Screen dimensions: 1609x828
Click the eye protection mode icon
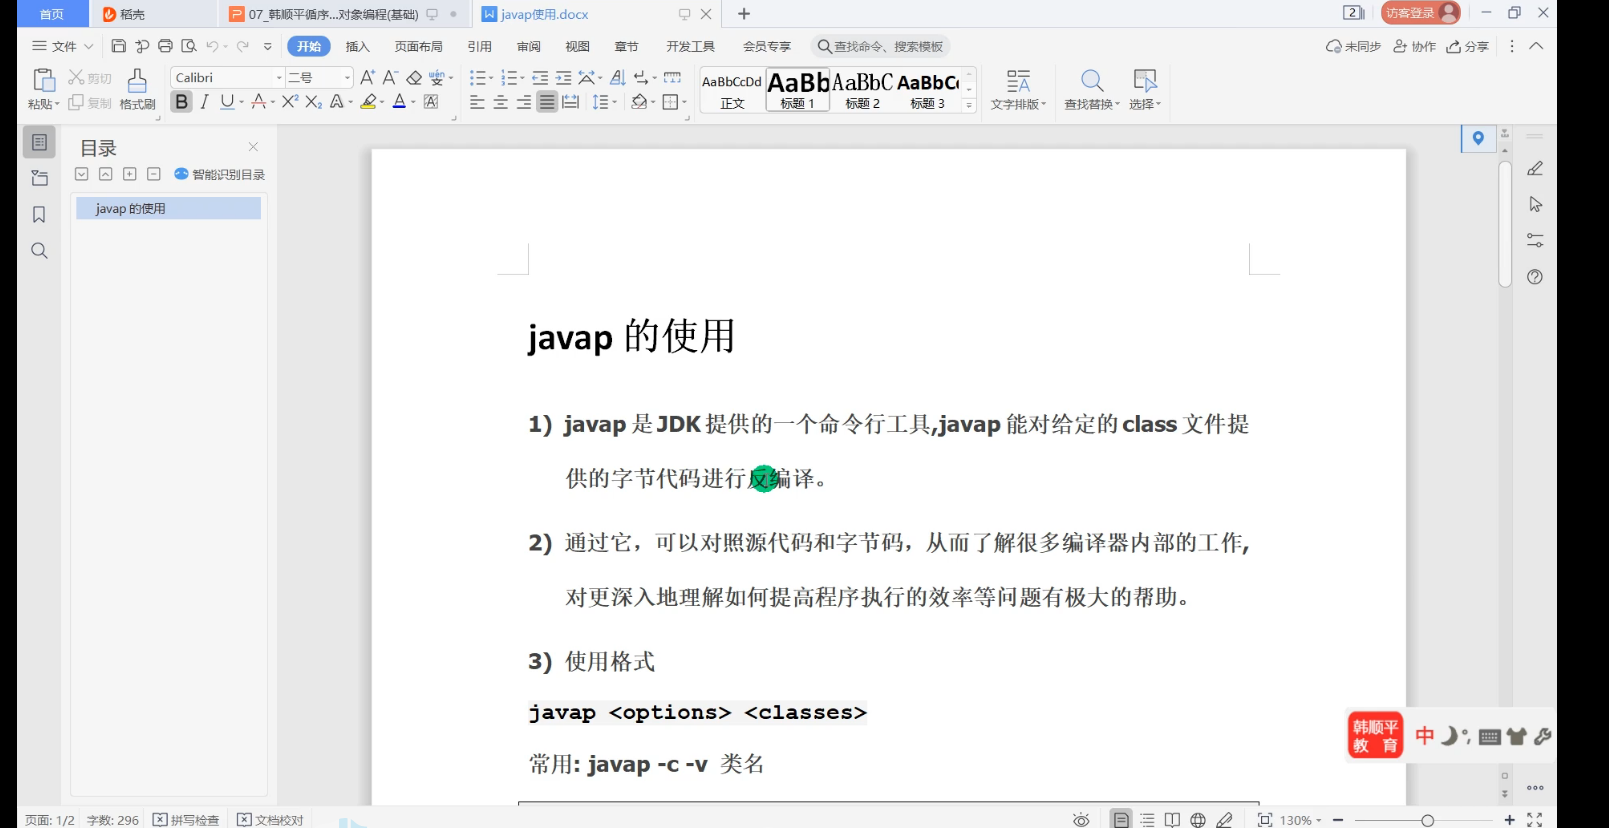[x=1081, y=819]
